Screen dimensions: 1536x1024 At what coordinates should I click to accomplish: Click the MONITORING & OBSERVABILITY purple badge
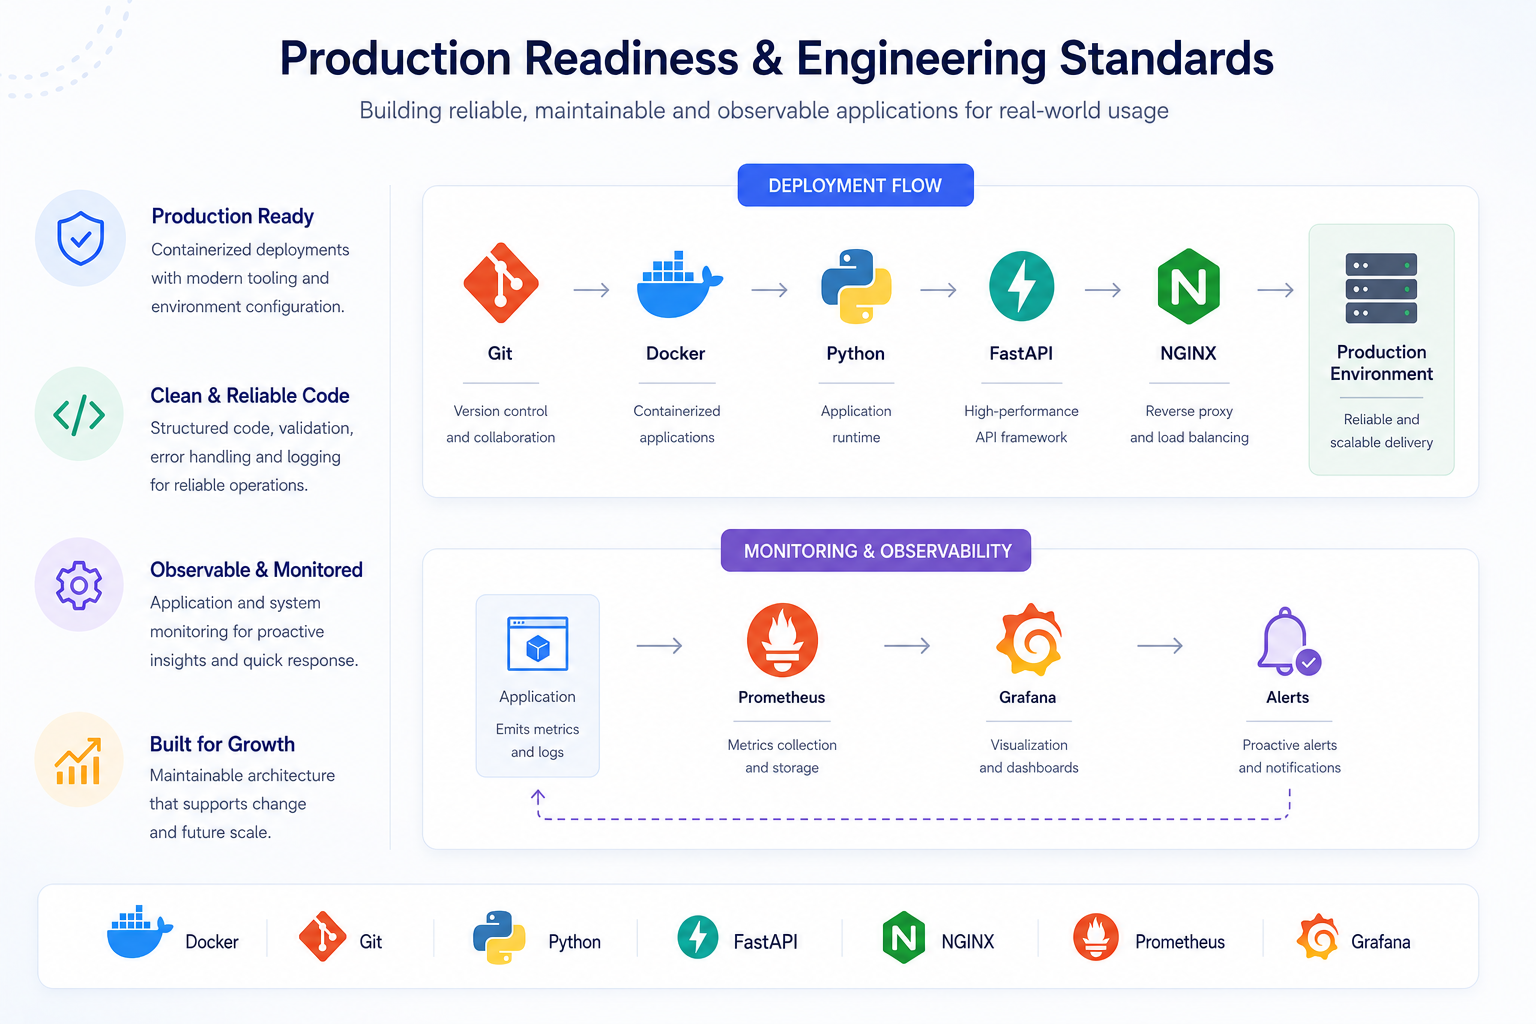click(876, 550)
